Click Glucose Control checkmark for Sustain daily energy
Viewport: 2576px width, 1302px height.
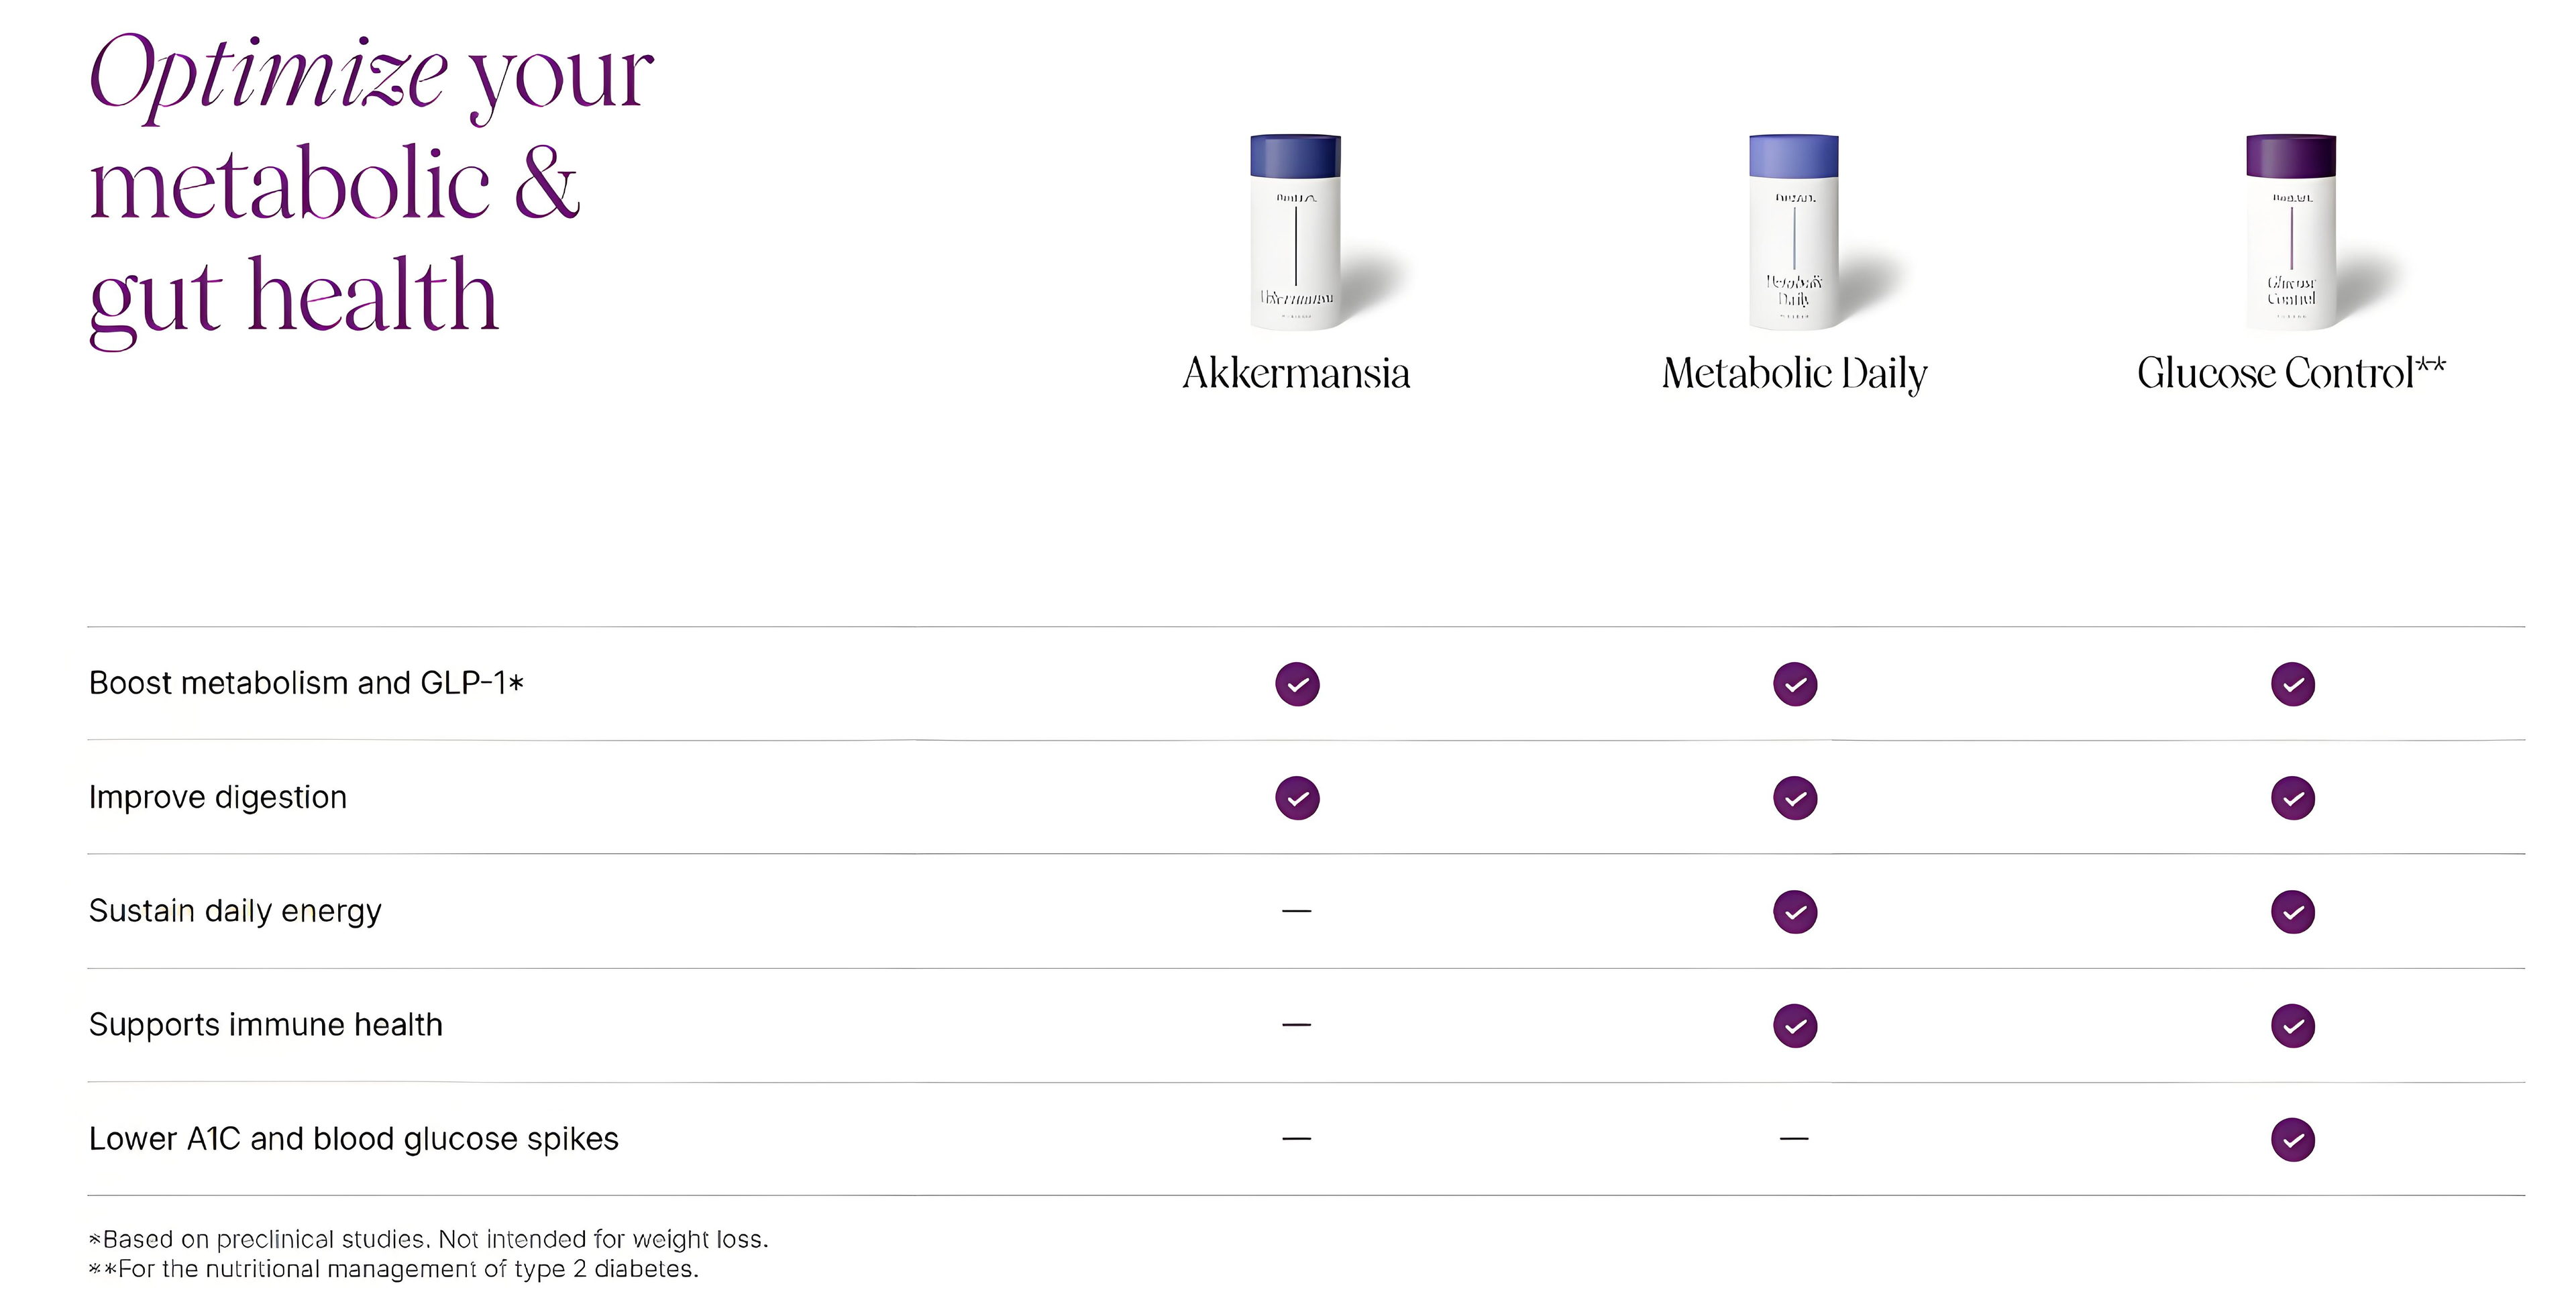point(2293,912)
